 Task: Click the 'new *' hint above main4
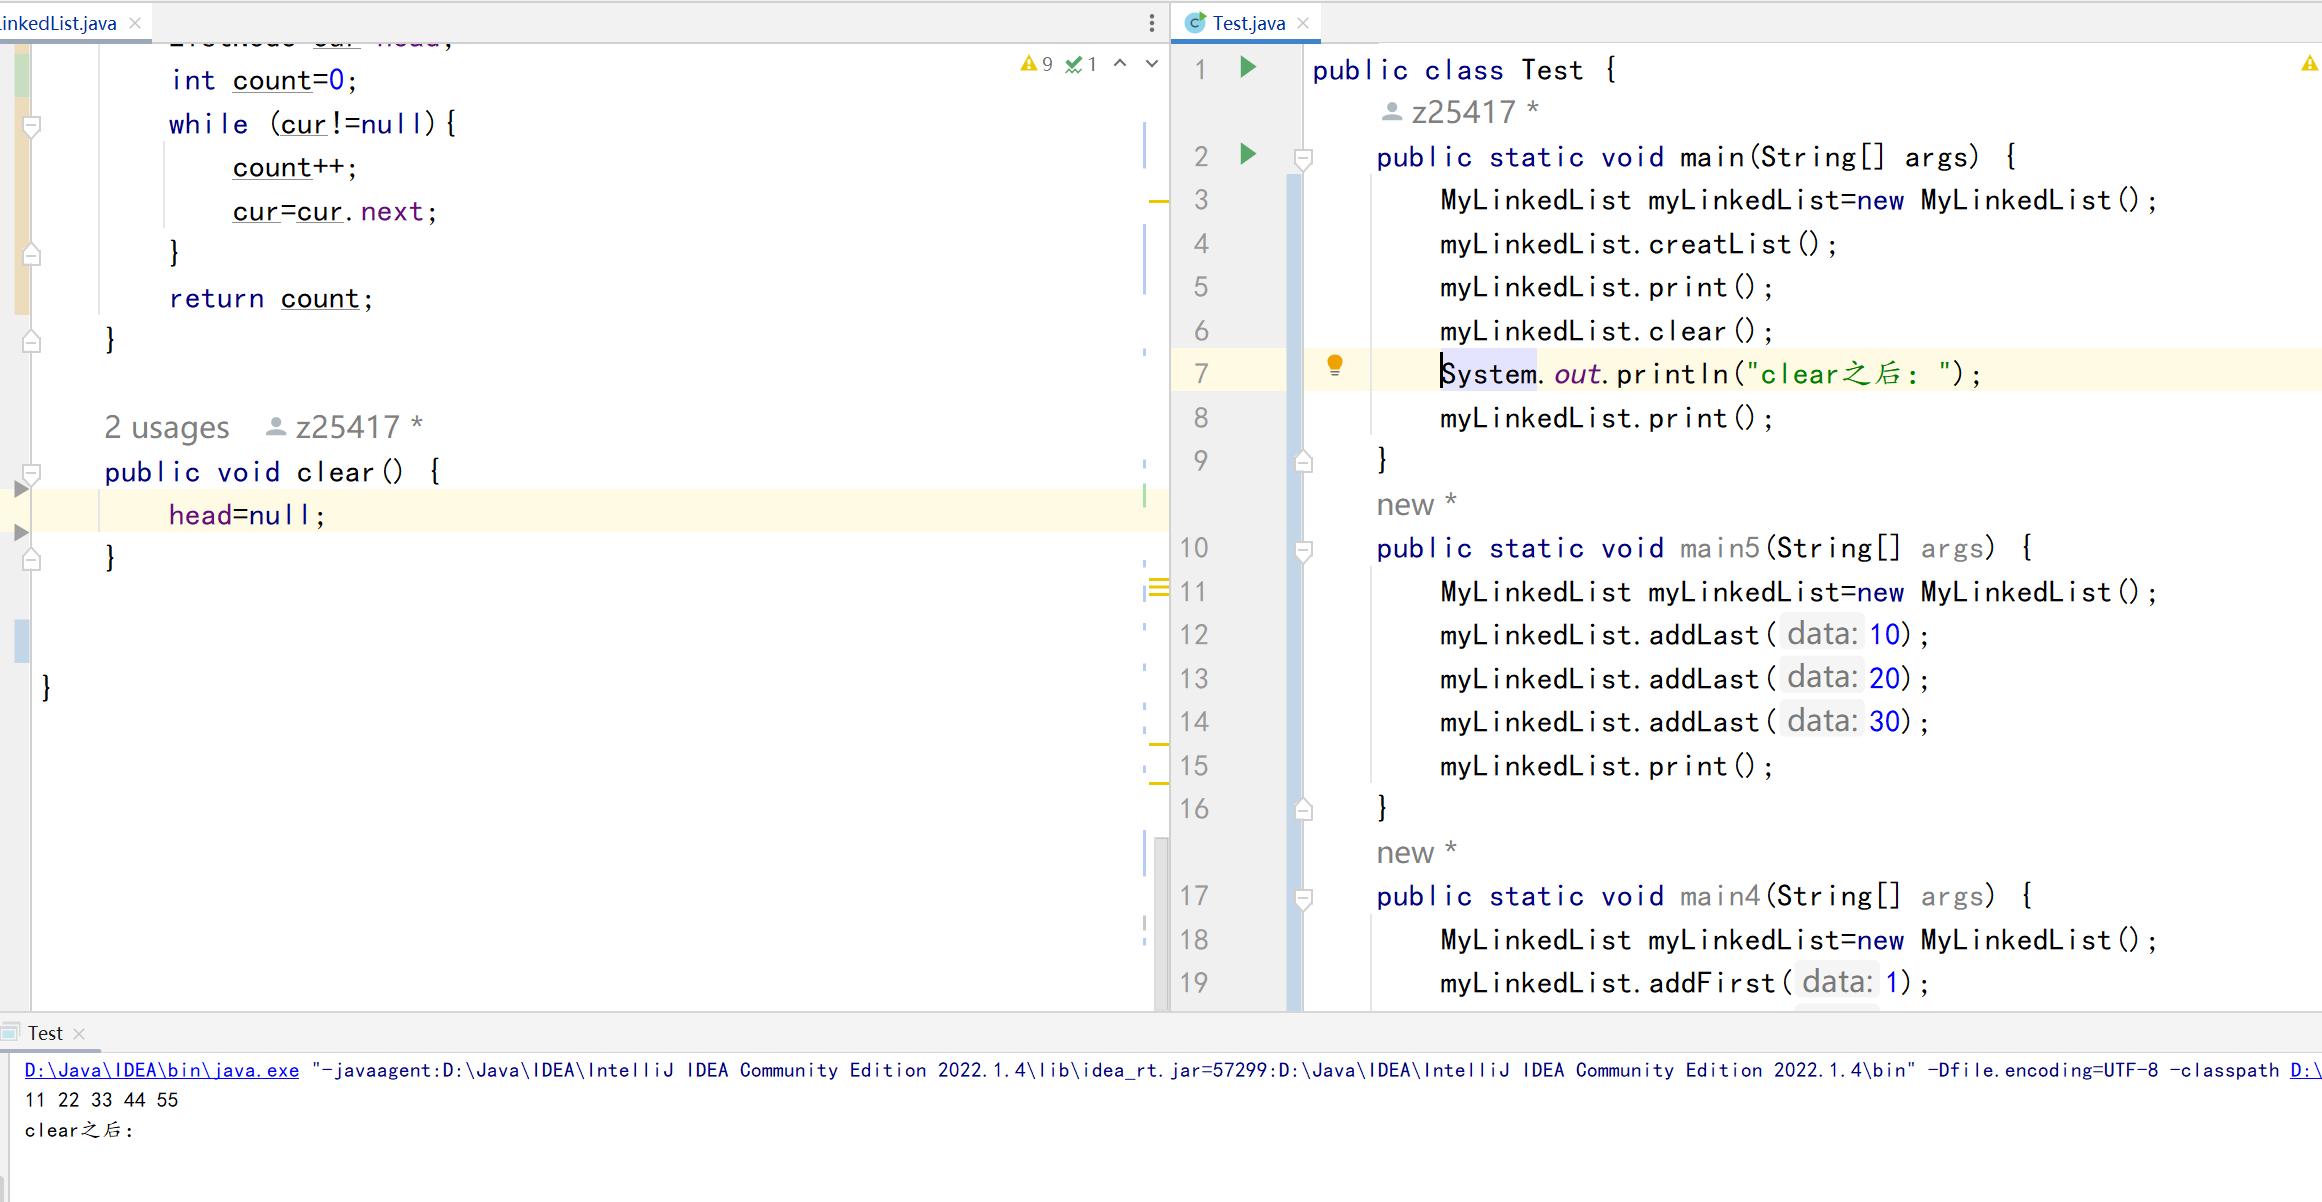coord(1416,852)
